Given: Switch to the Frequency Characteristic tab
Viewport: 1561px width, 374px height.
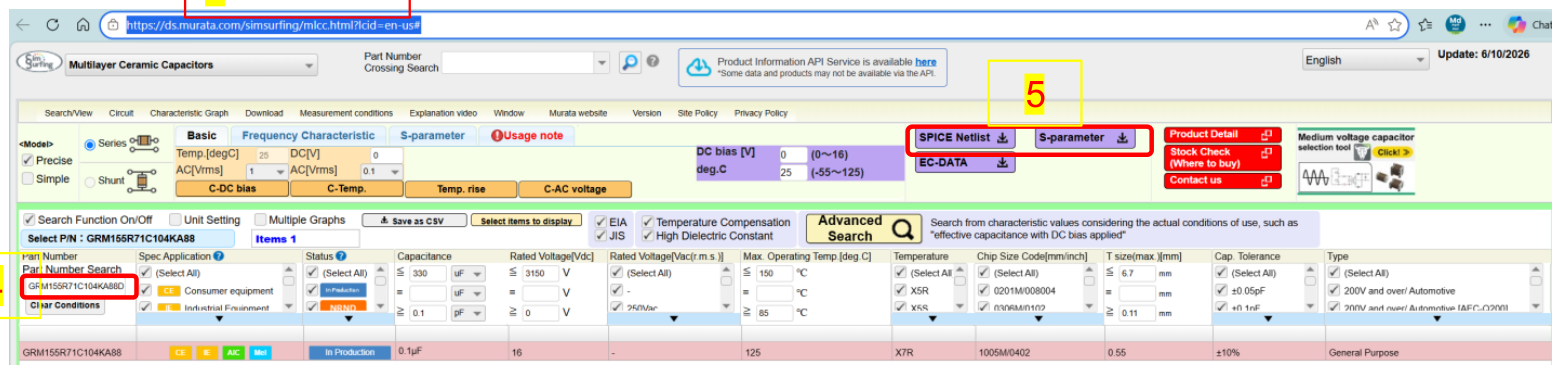Looking at the screenshot, I should point(308,136).
